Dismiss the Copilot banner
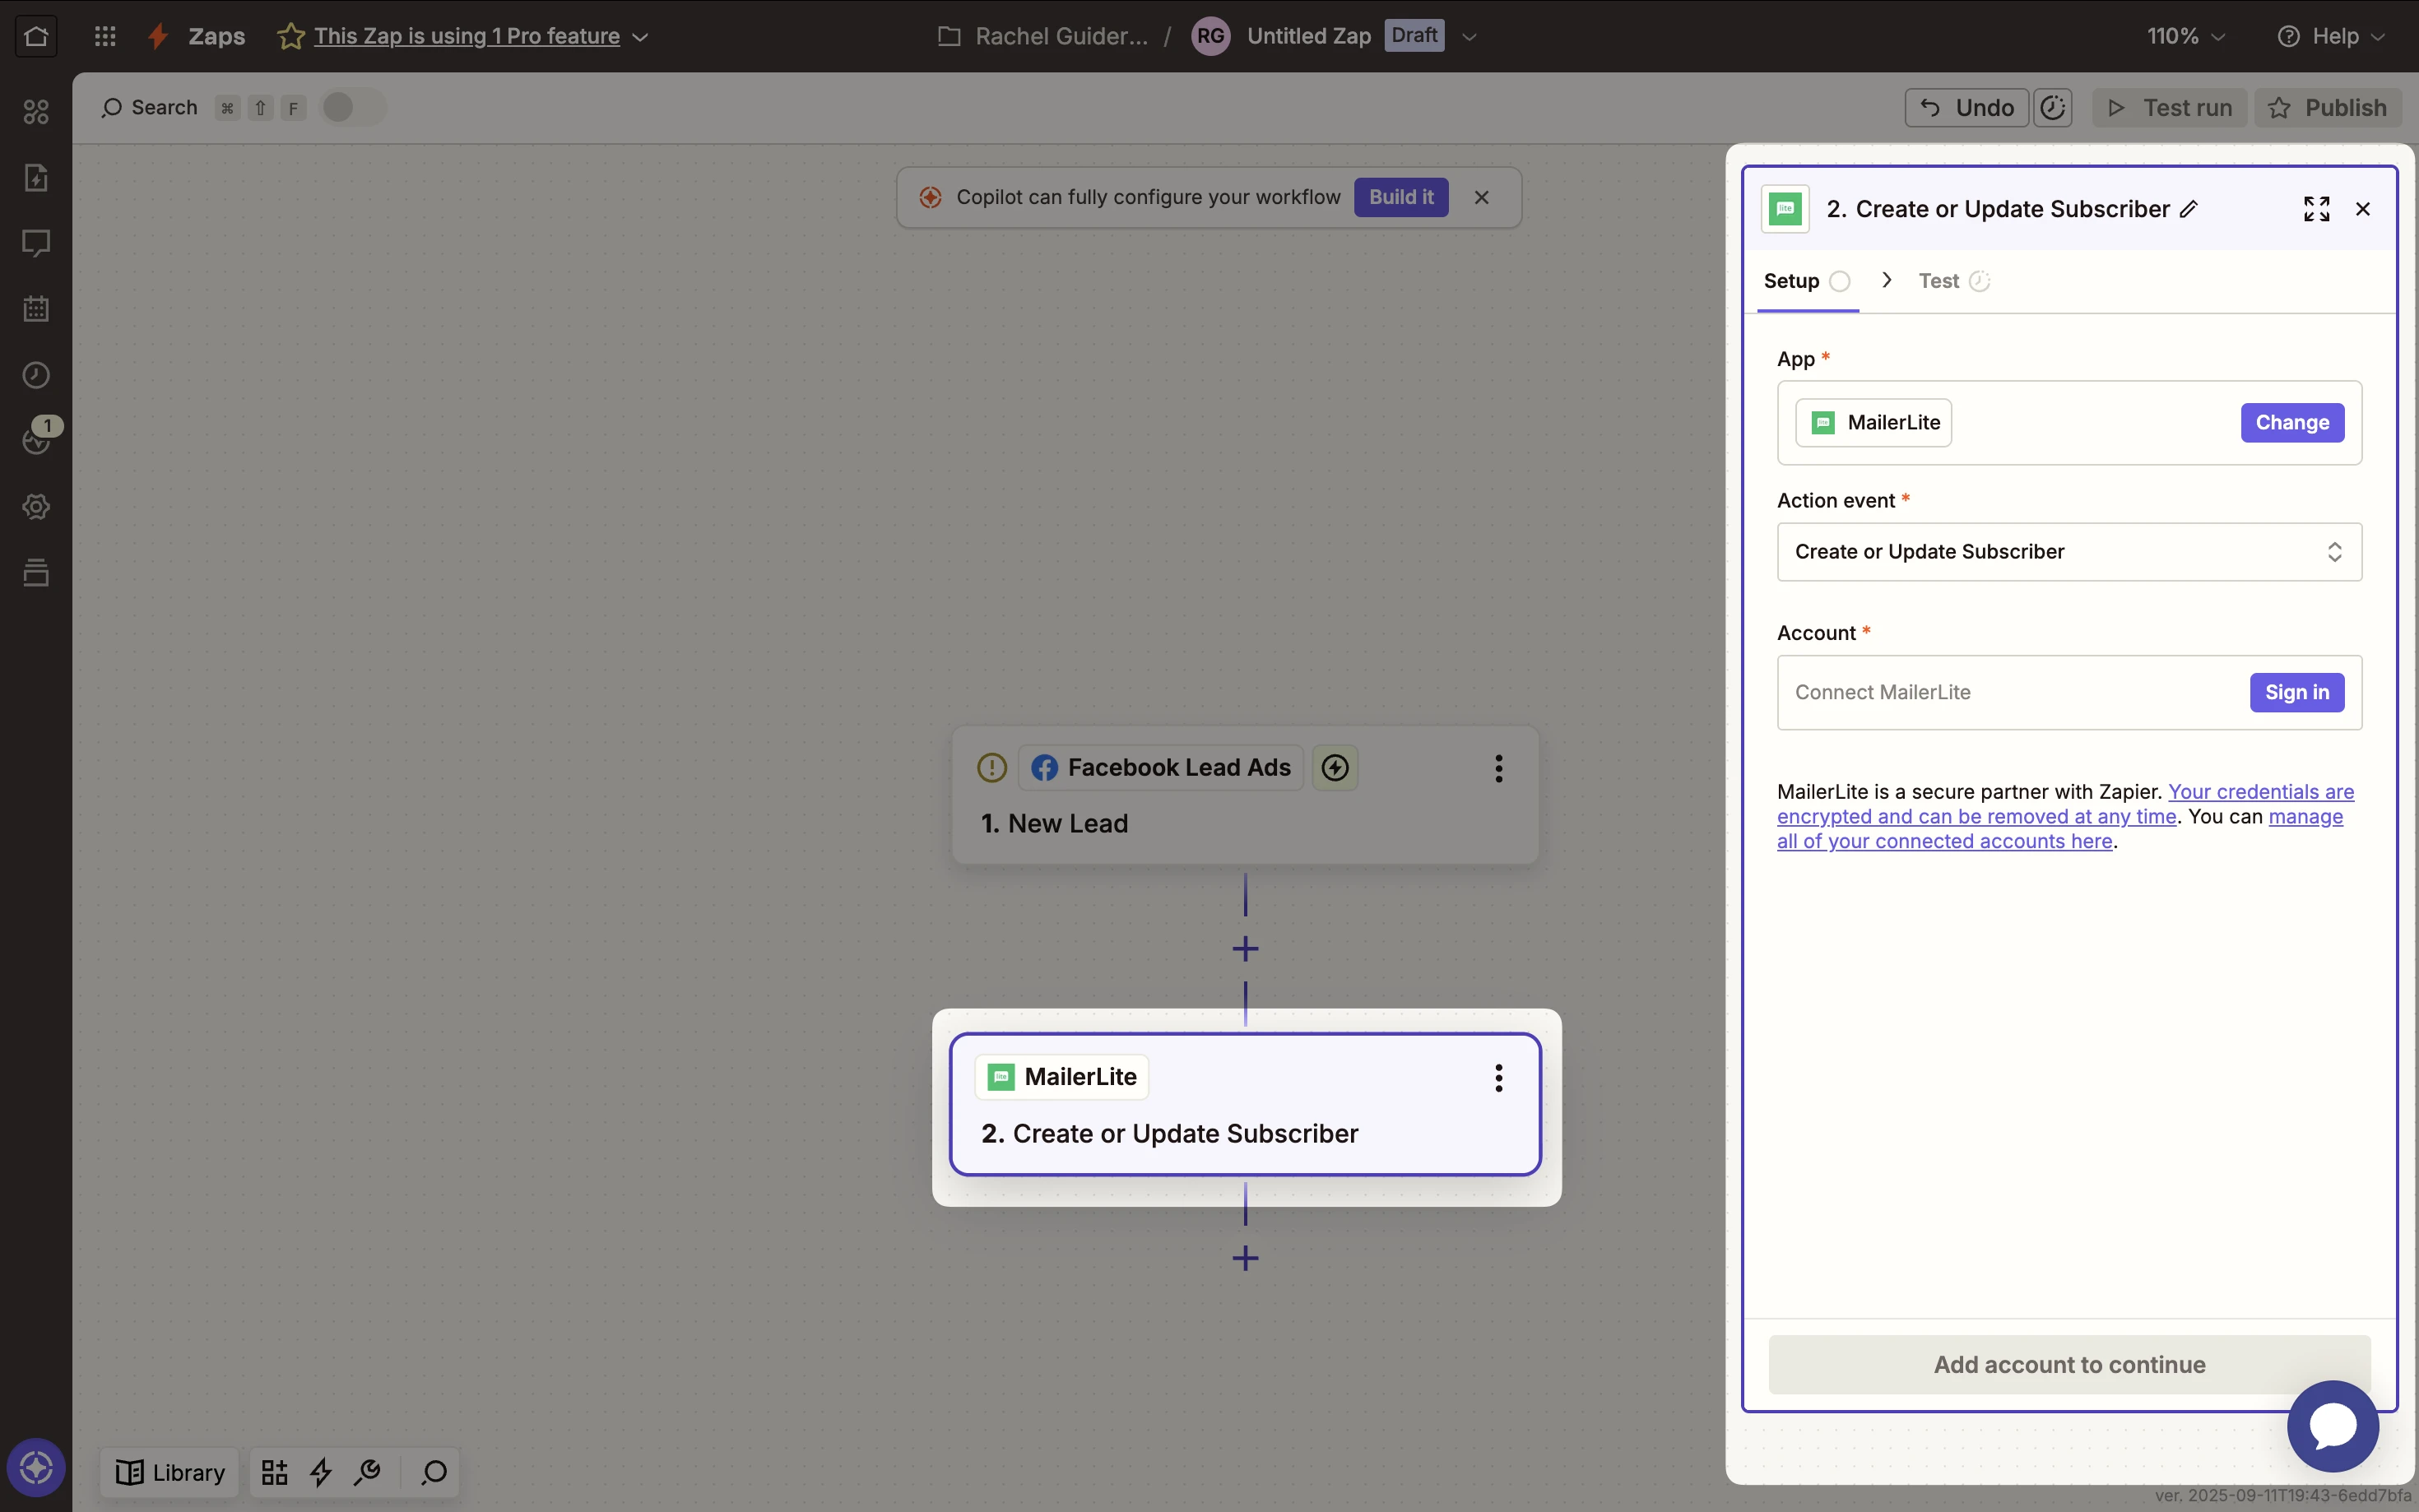The width and height of the screenshot is (2419, 1512). point(1482,198)
